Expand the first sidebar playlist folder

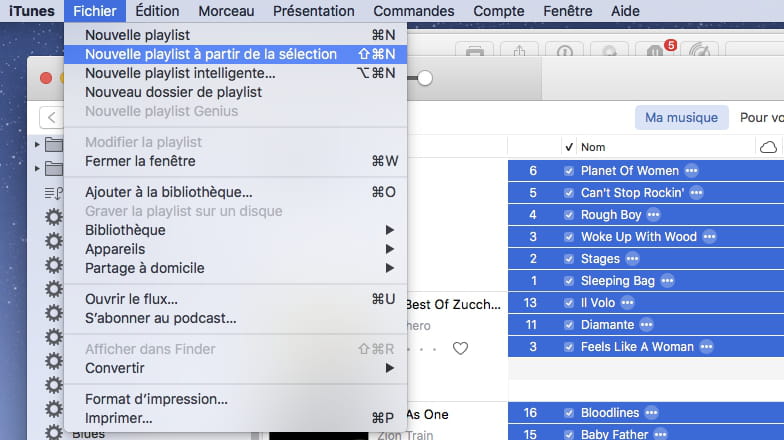click(37, 144)
